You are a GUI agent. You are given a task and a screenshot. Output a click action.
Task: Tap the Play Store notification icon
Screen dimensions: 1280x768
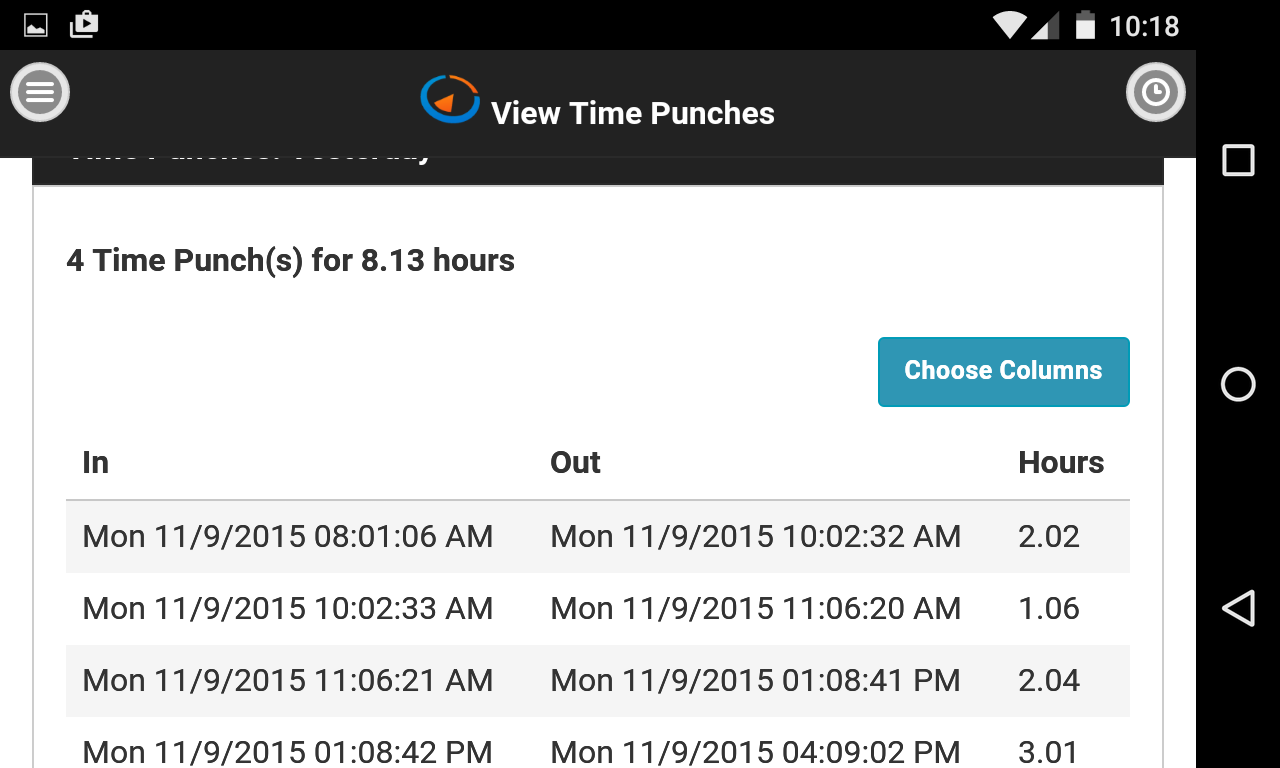click(x=84, y=24)
